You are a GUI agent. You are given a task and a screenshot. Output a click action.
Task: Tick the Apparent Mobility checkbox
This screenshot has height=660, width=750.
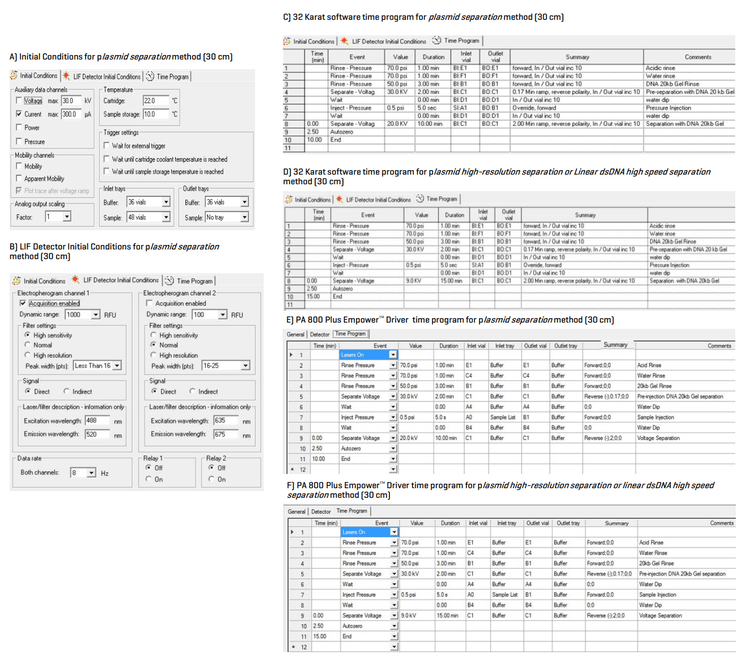pyautogui.click(x=20, y=178)
